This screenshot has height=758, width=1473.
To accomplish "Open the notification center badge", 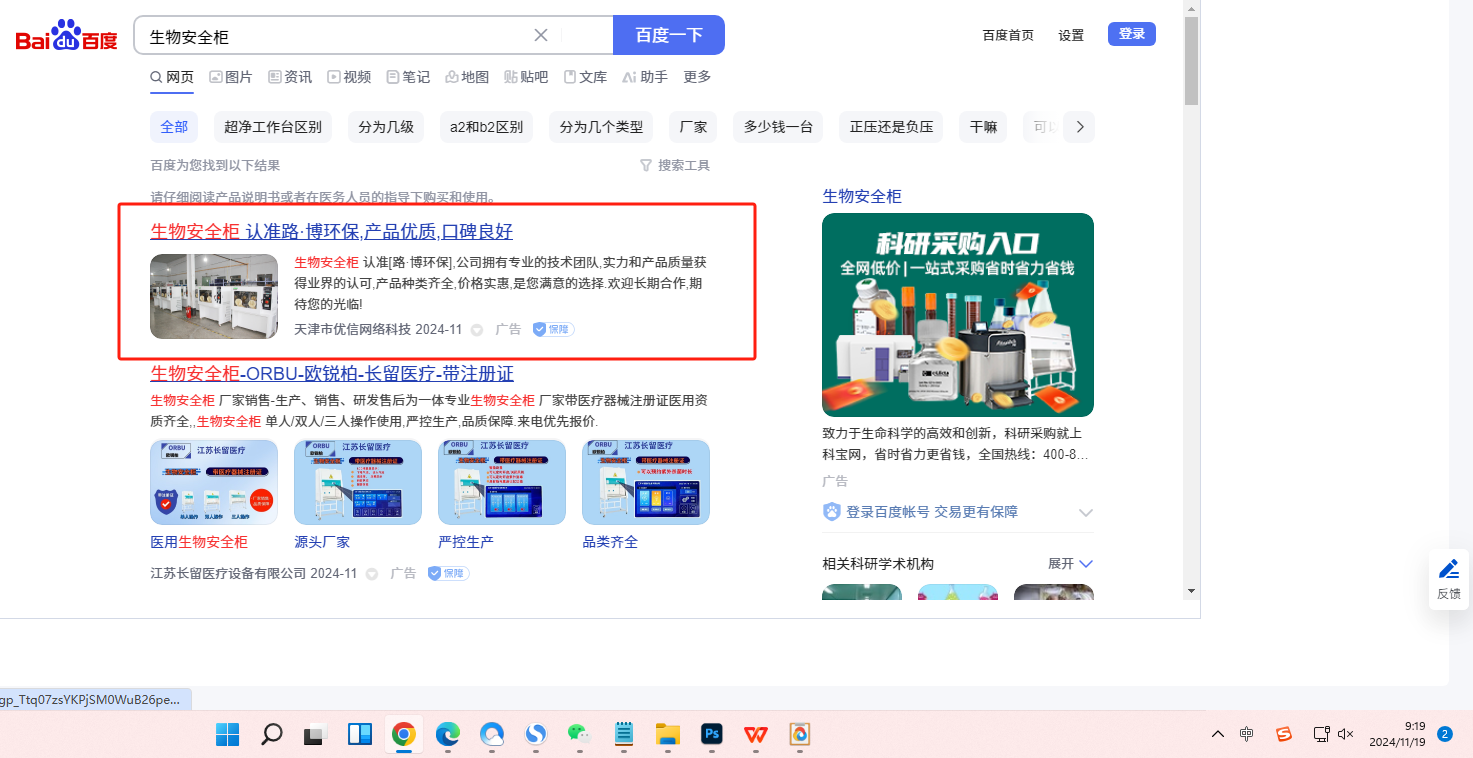I will pyautogui.click(x=1445, y=734).
